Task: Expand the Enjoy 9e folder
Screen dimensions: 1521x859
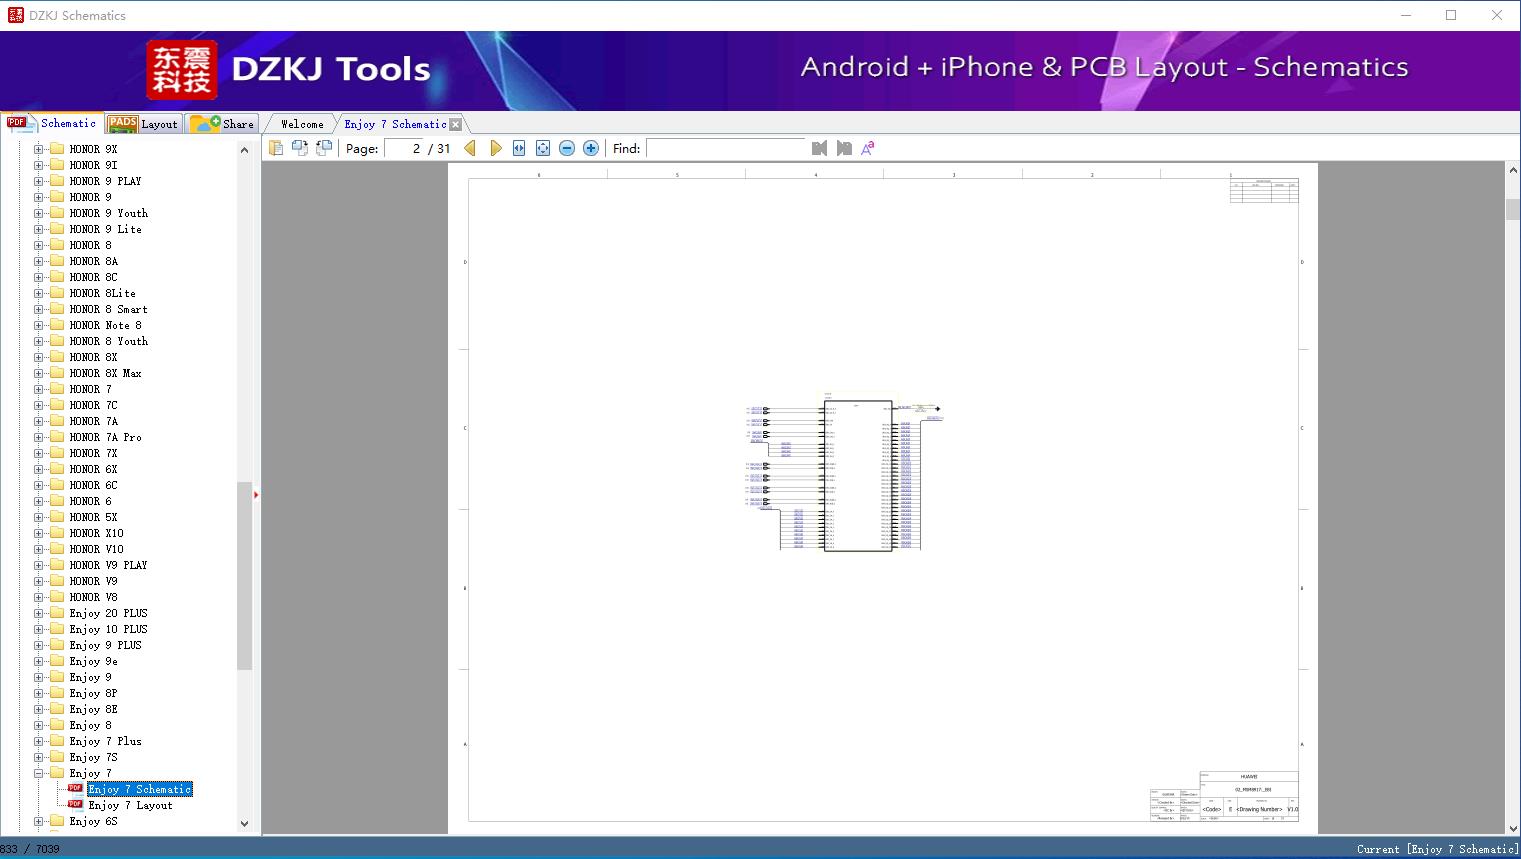Action: click(39, 661)
